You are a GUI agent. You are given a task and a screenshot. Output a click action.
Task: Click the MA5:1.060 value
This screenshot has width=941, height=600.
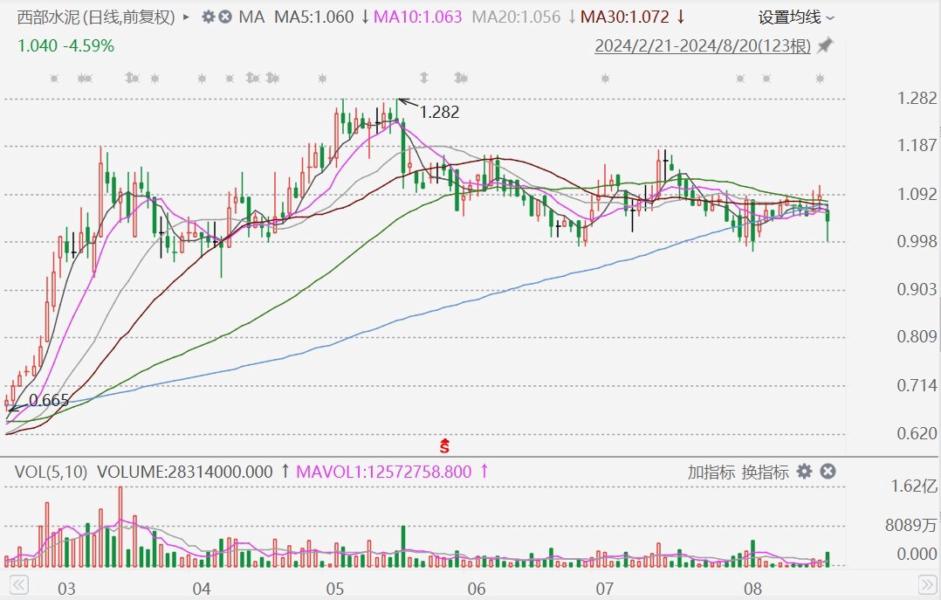(x=314, y=17)
